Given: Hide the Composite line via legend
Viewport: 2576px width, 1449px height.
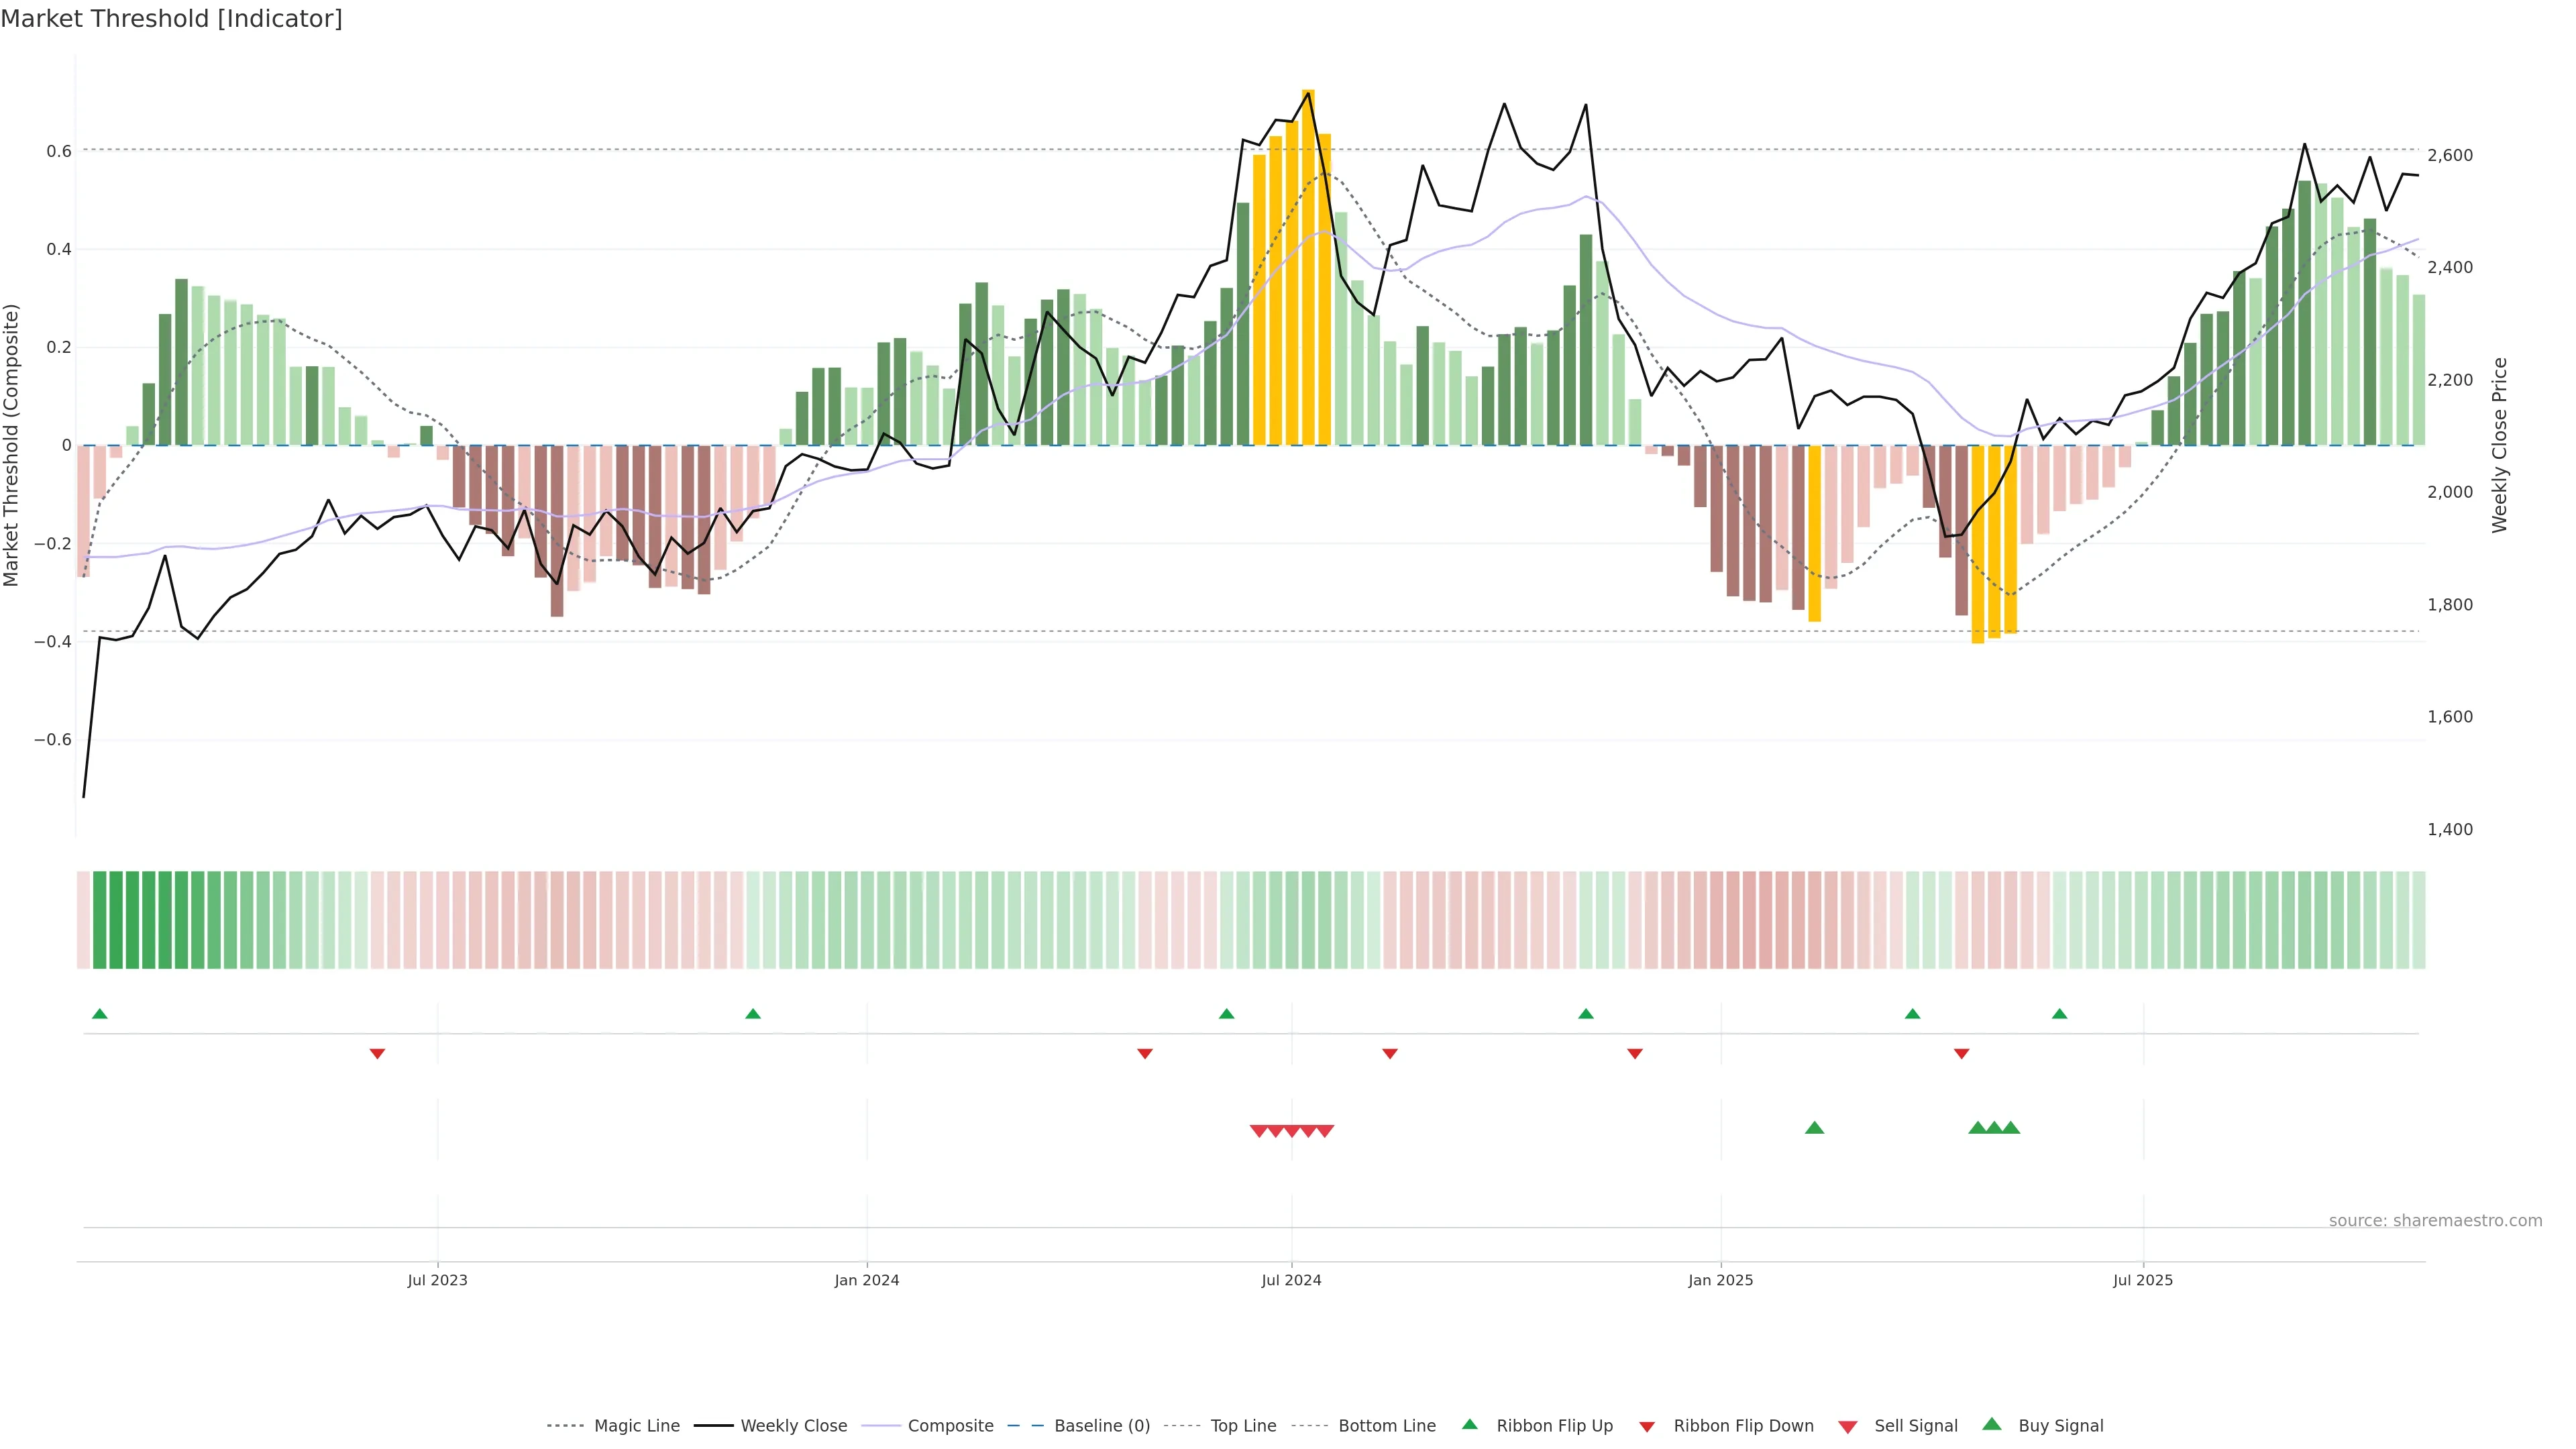Looking at the screenshot, I should click(950, 1426).
